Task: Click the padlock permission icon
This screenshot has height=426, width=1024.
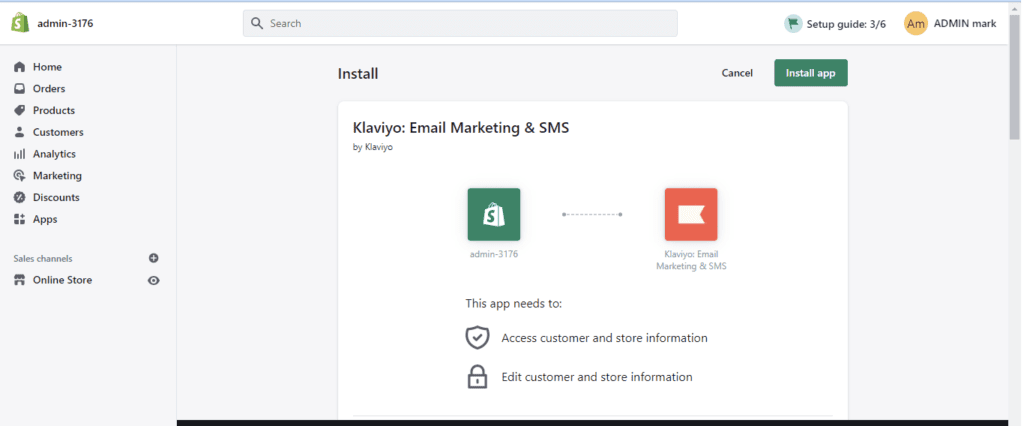Action: tap(477, 377)
